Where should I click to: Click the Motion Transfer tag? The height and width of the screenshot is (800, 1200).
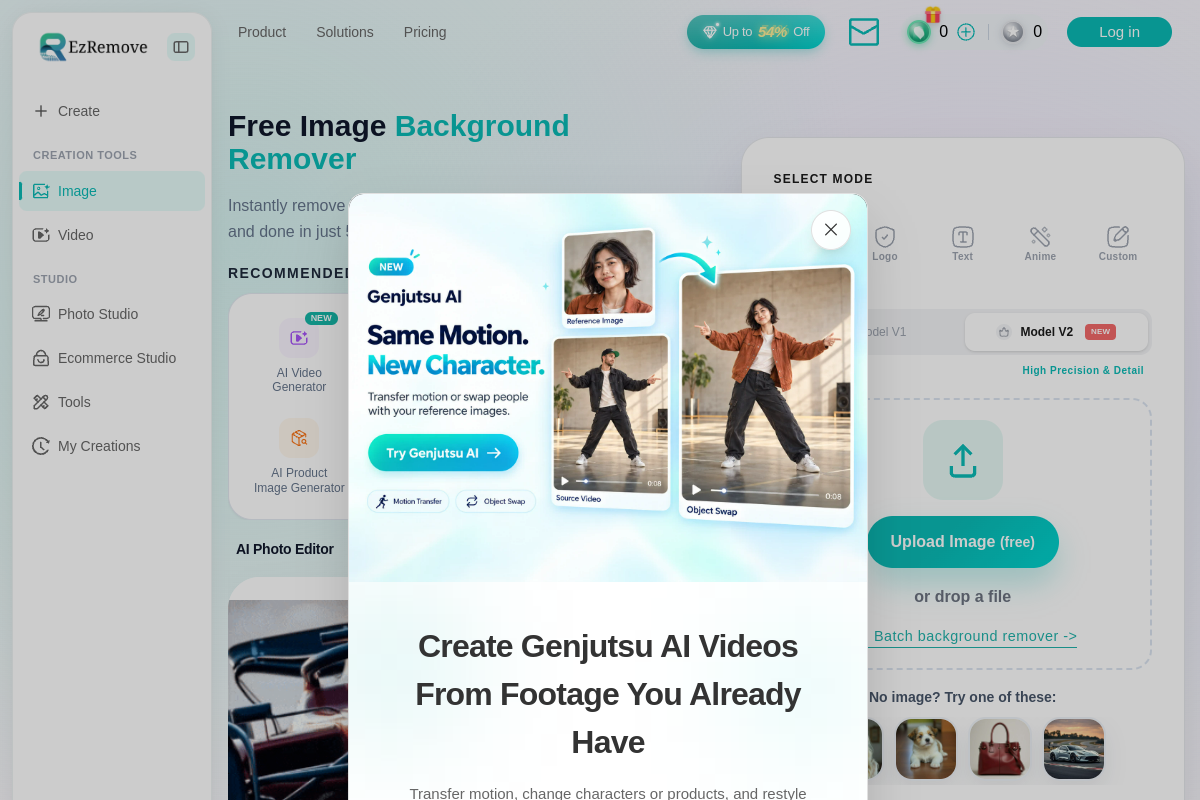tap(408, 501)
